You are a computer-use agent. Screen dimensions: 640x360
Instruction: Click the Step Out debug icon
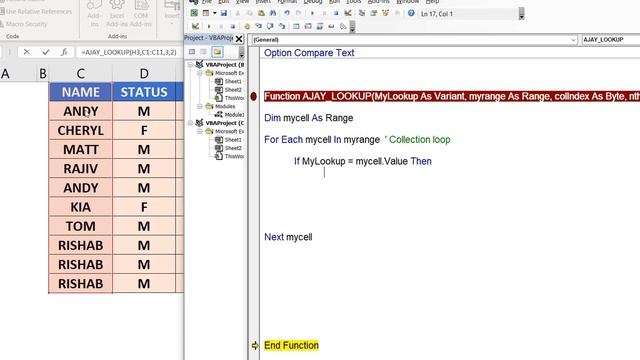282,27
